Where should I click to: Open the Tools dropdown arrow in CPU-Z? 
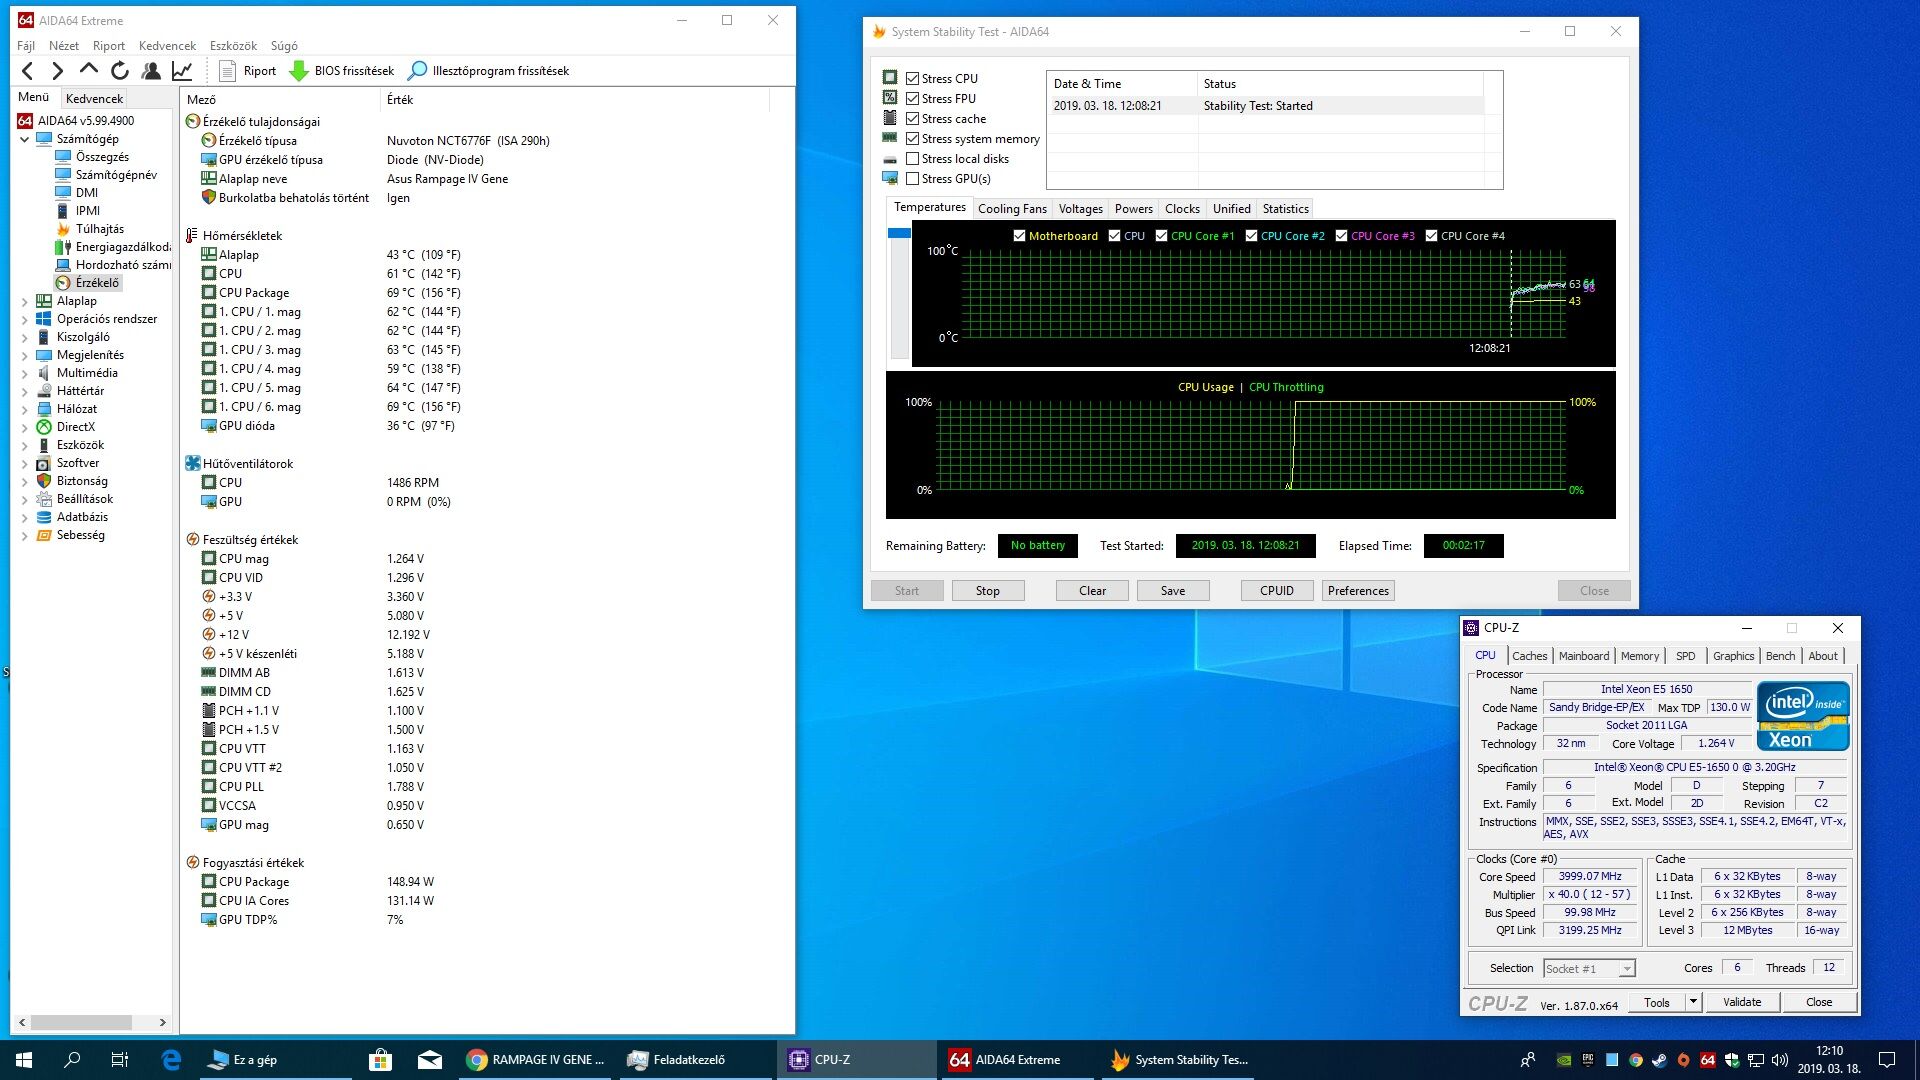1693,1002
